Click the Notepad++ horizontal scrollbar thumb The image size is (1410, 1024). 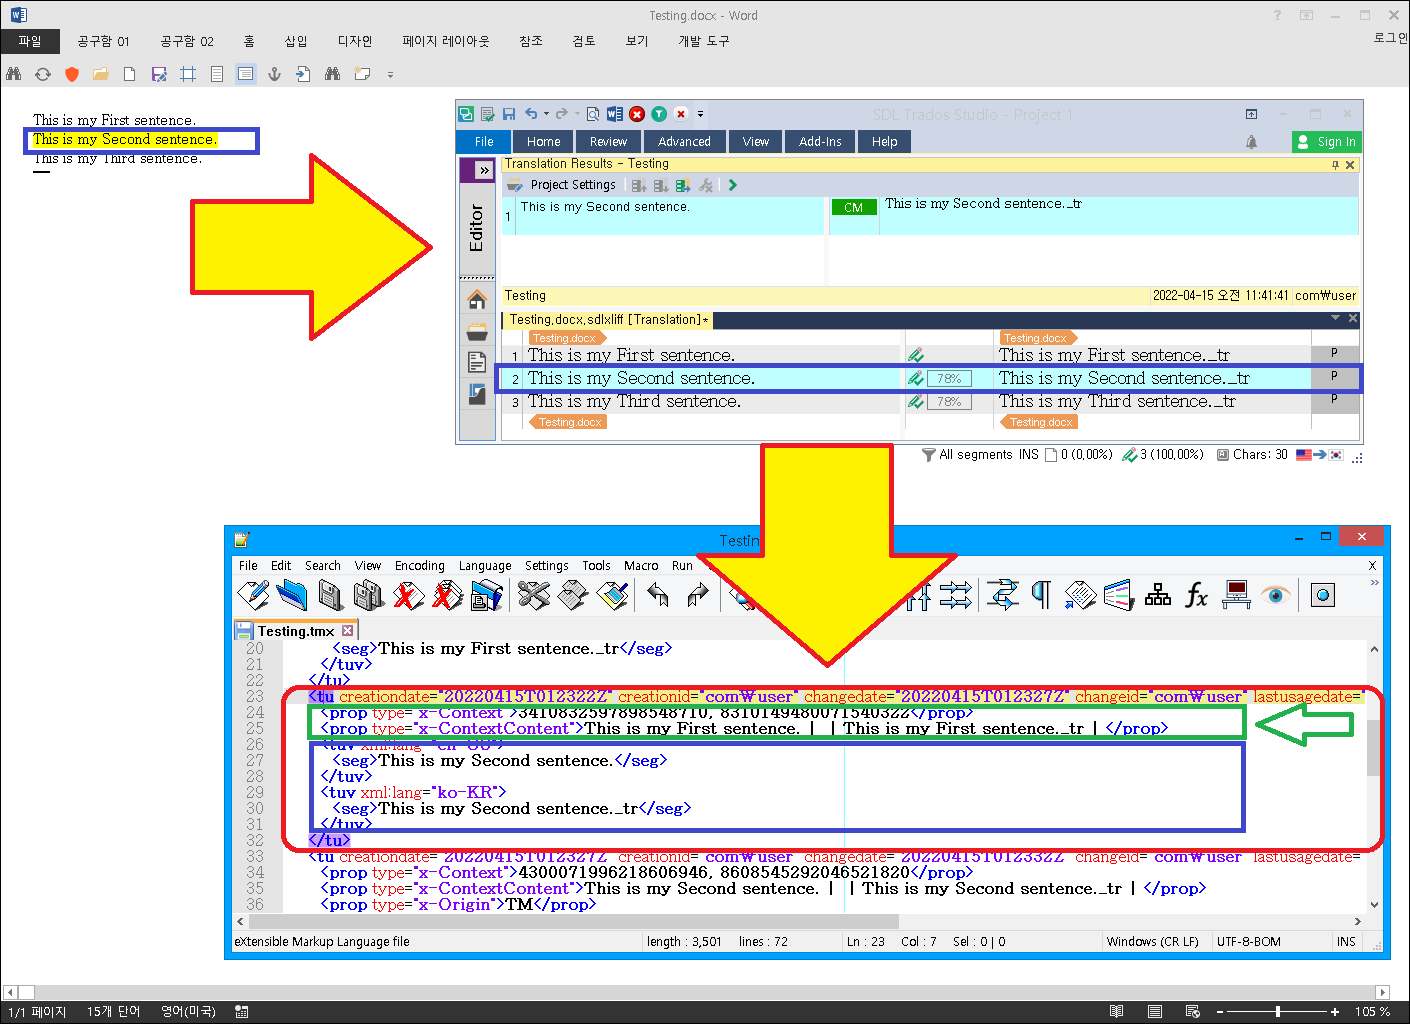[572, 922]
